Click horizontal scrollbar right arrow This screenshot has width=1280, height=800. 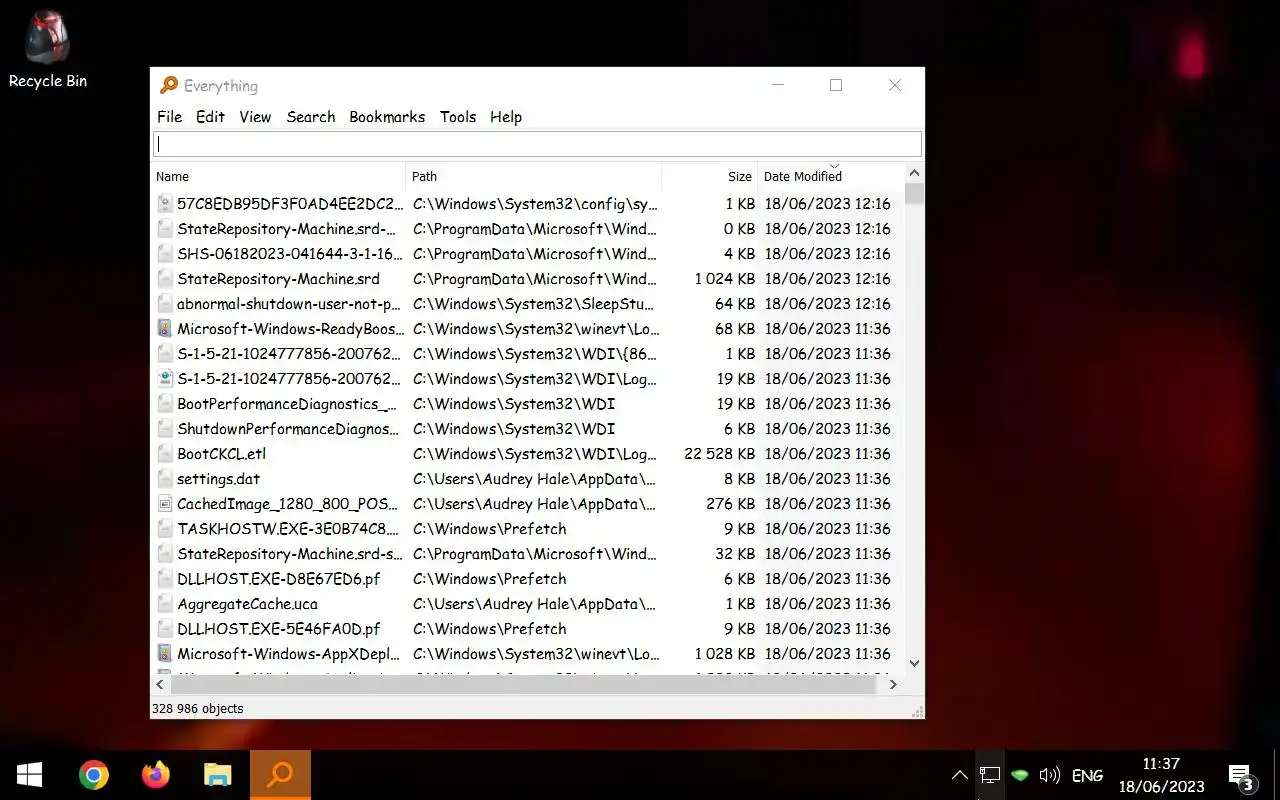893,685
